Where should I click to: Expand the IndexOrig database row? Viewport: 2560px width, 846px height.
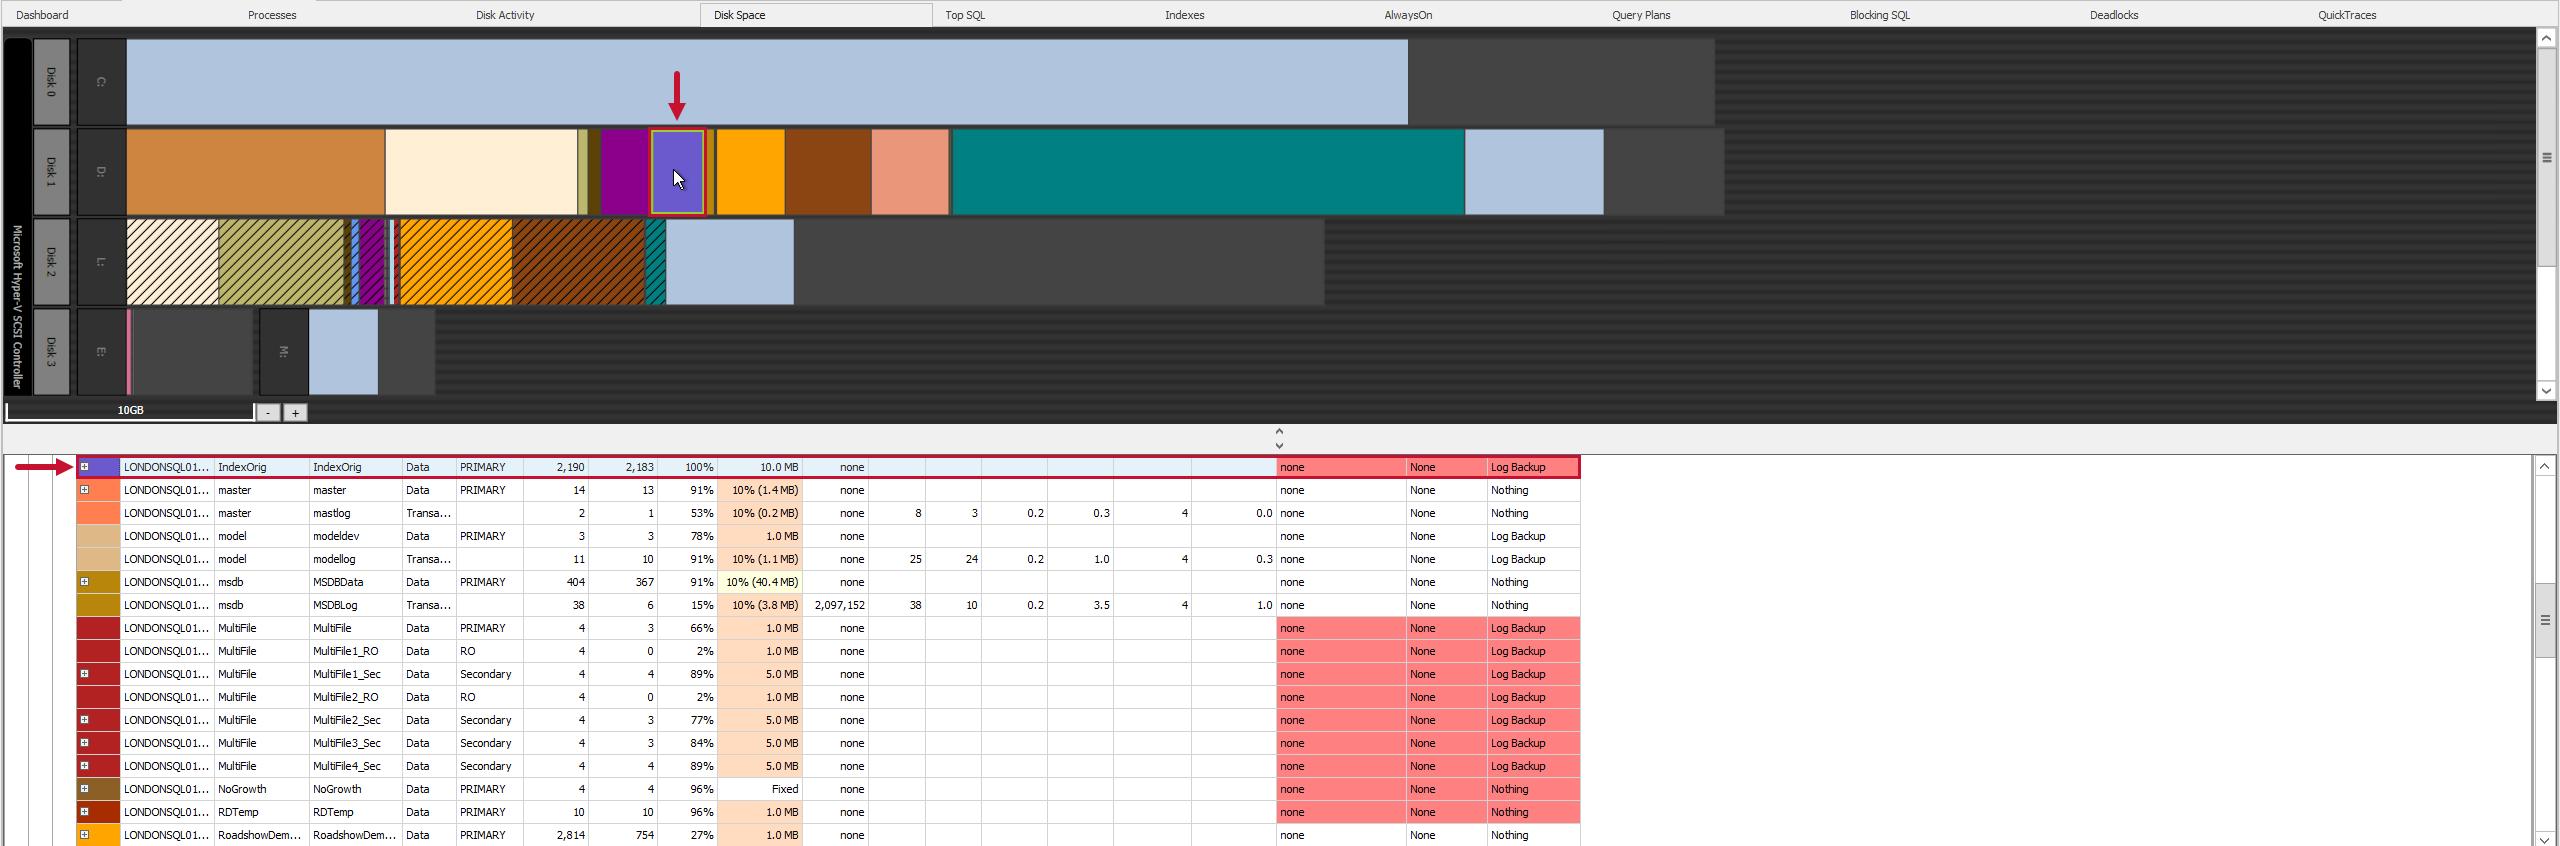pos(85,467)
